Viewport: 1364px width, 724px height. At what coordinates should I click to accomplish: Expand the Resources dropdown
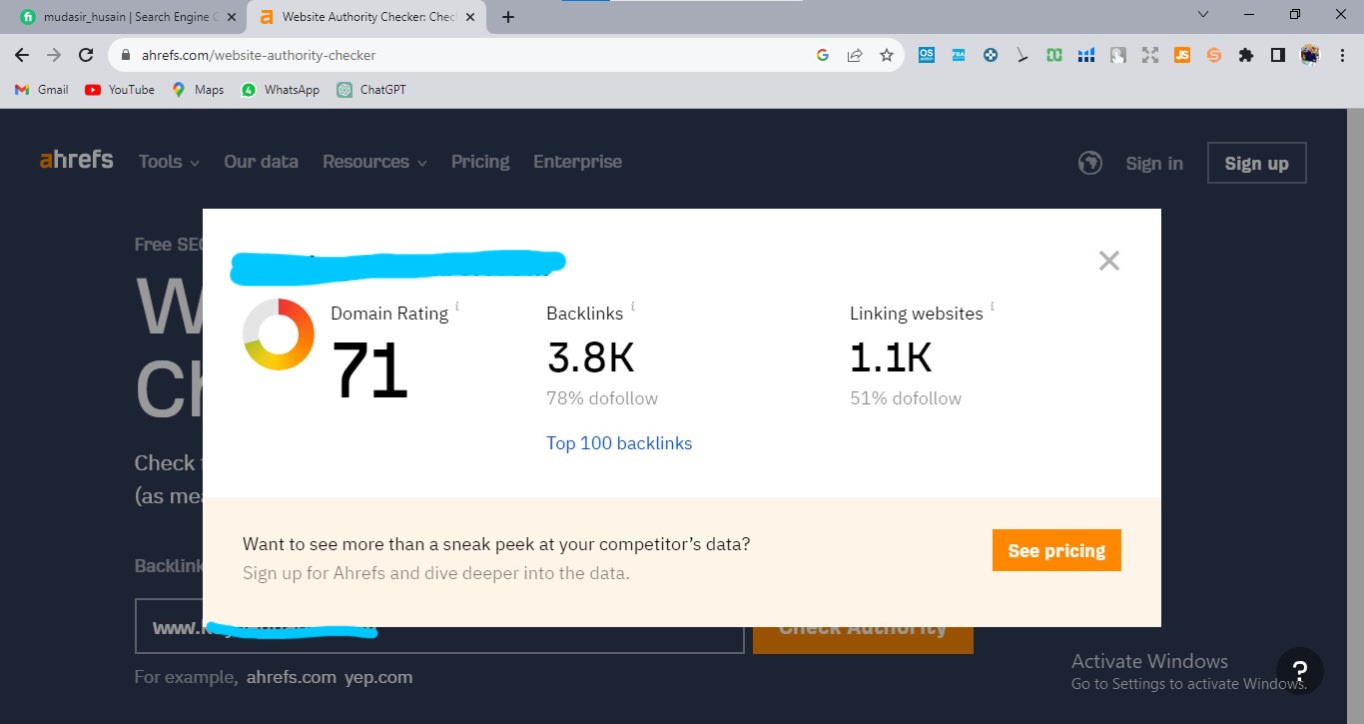point(374,161)
